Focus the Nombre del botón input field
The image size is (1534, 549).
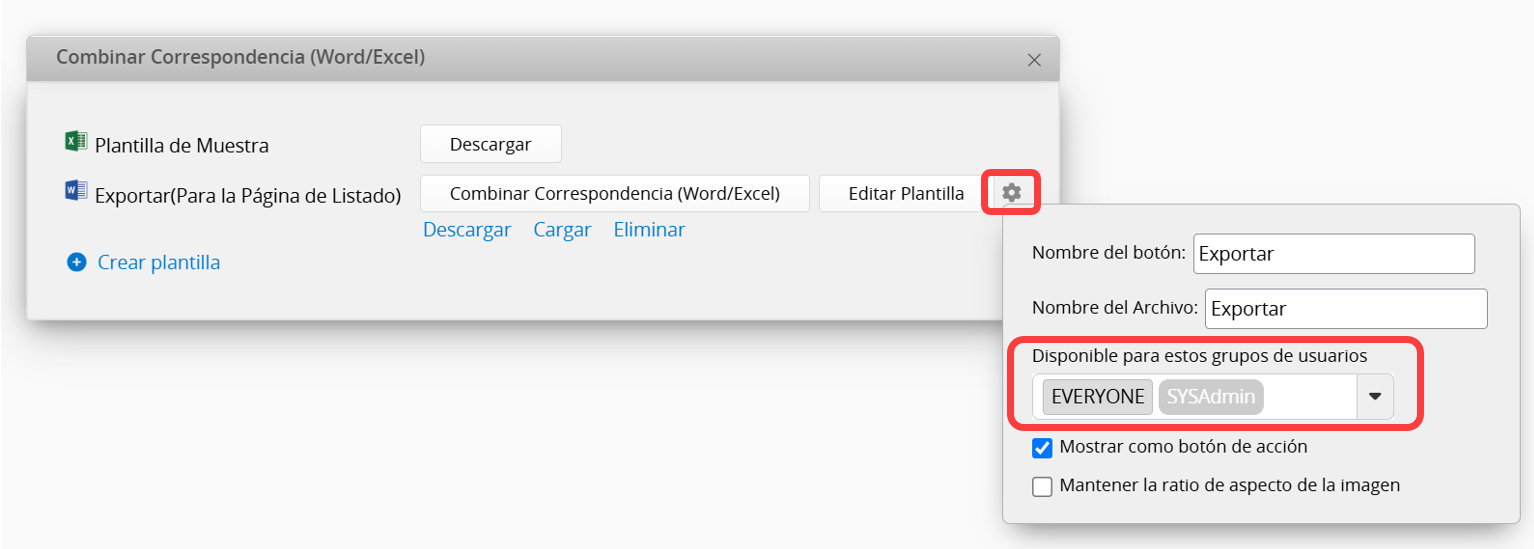tap(1334, 254)
